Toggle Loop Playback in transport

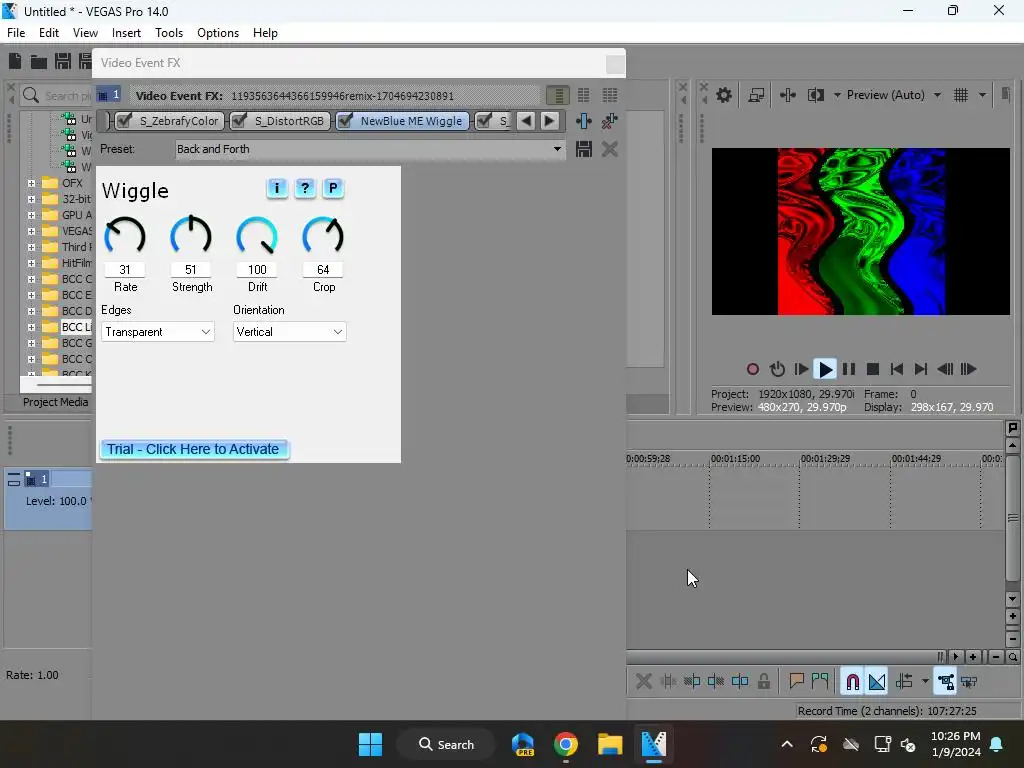(776, 370)
